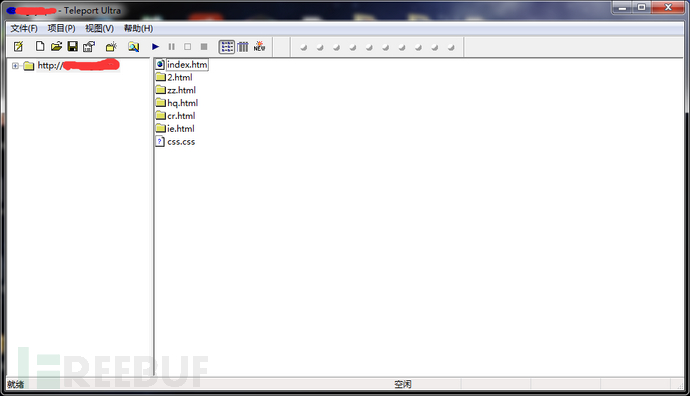
Task: Select the index.htm file
Action: tap(182, 65)
